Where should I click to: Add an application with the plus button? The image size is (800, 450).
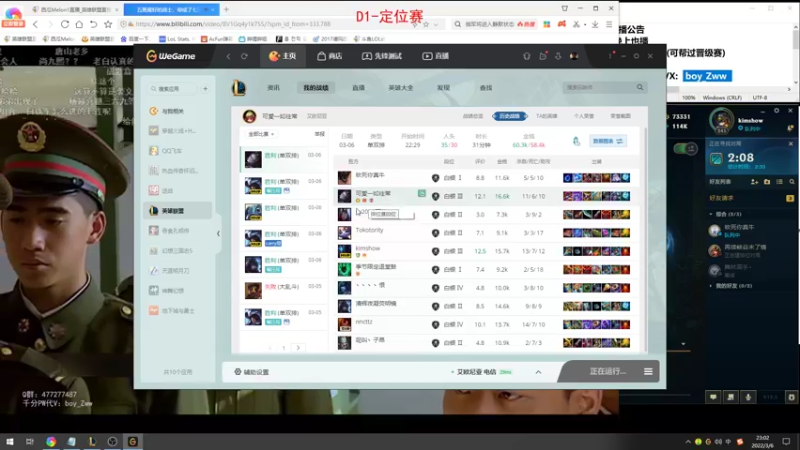click(205, 89)
